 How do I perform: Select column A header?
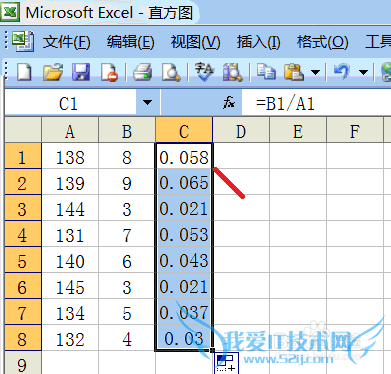click(x=70, y=131)
